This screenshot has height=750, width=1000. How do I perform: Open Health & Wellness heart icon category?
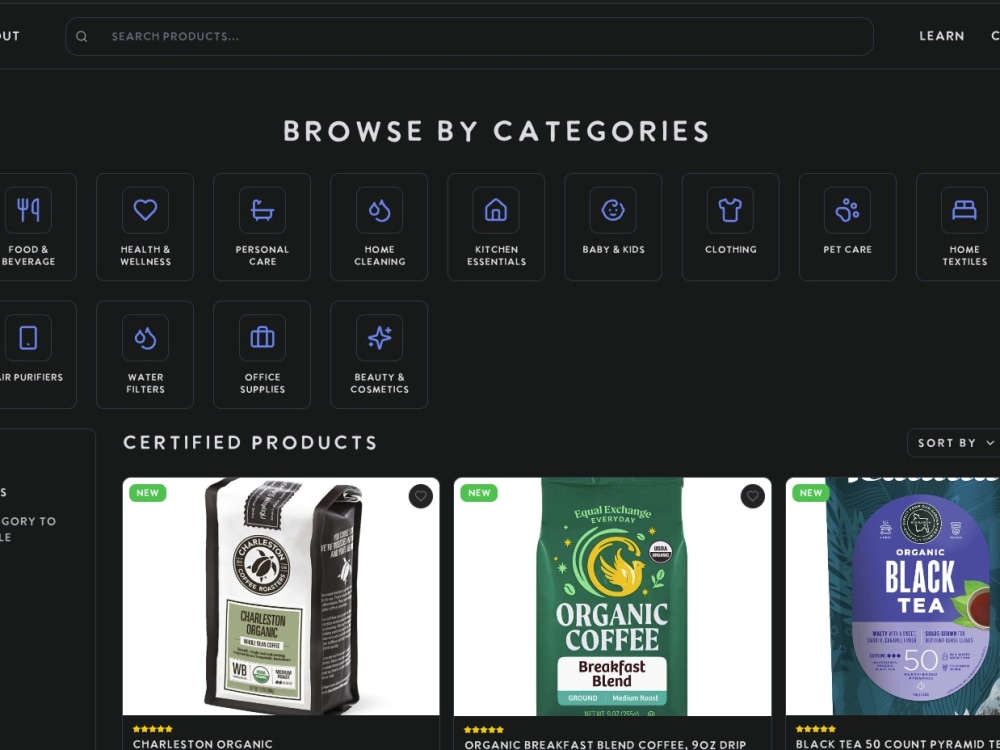[x=145, y=210]
